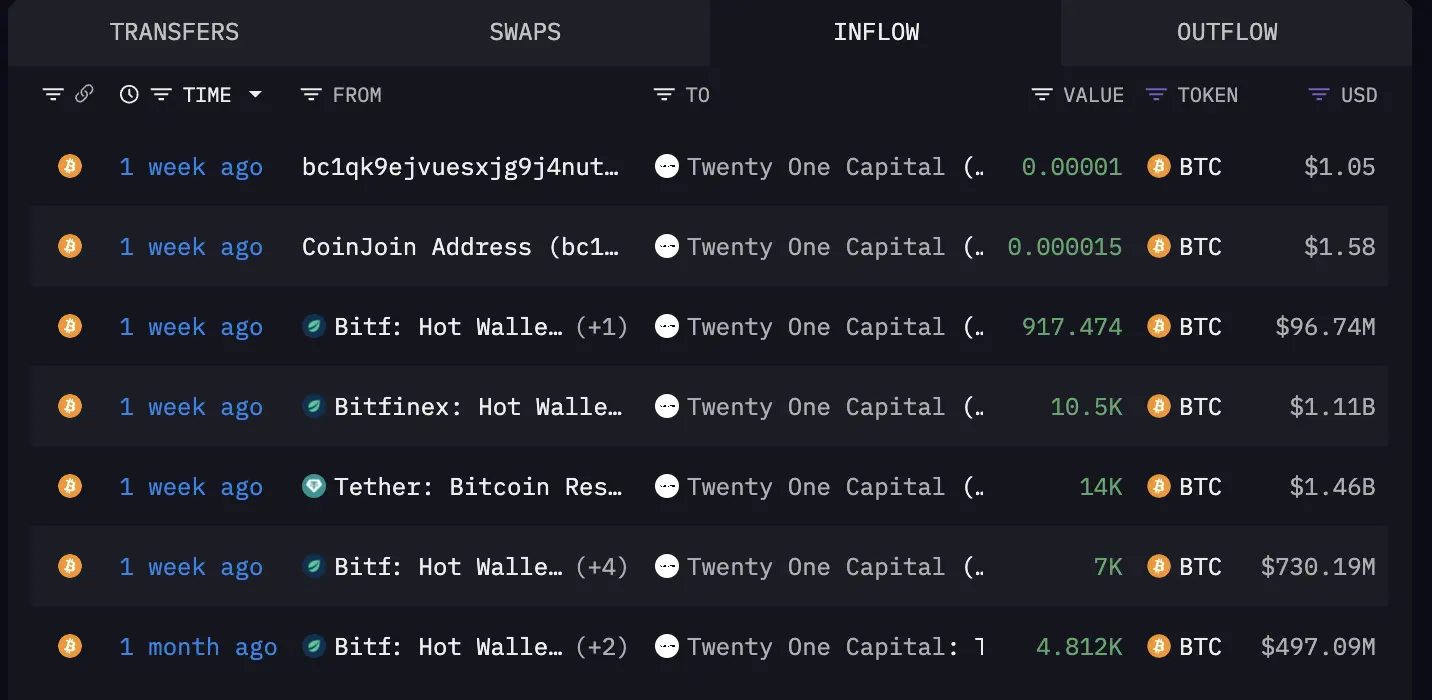
Task: Expand the (+4) additional senders badge
Action: pyautogui.click(x=601, y=567)
